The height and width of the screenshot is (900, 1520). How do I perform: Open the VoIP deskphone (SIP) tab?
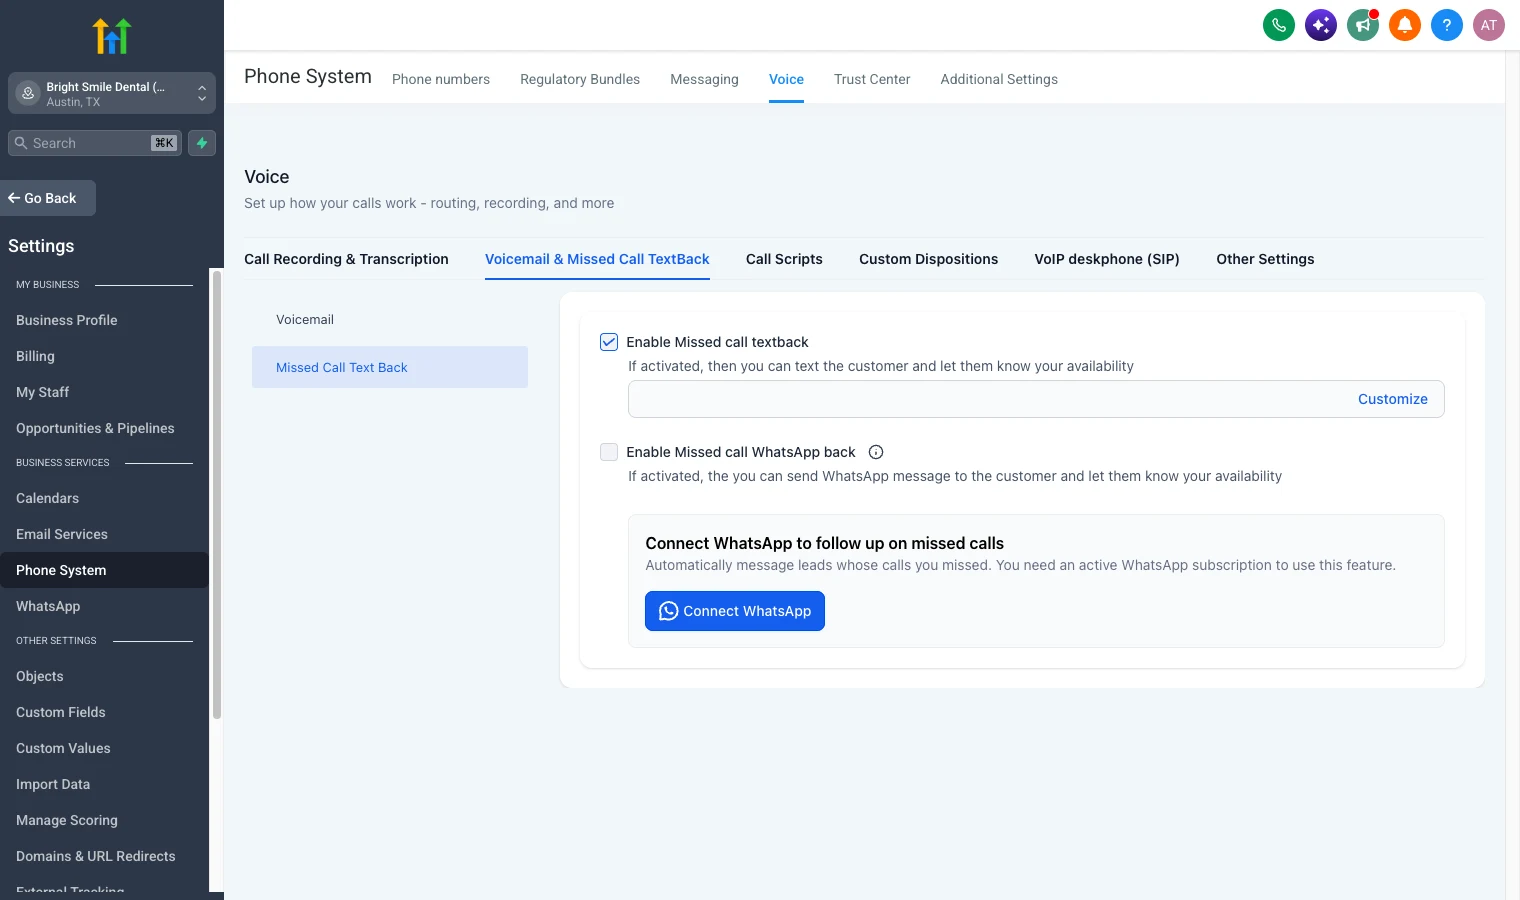pos(1107,259)
